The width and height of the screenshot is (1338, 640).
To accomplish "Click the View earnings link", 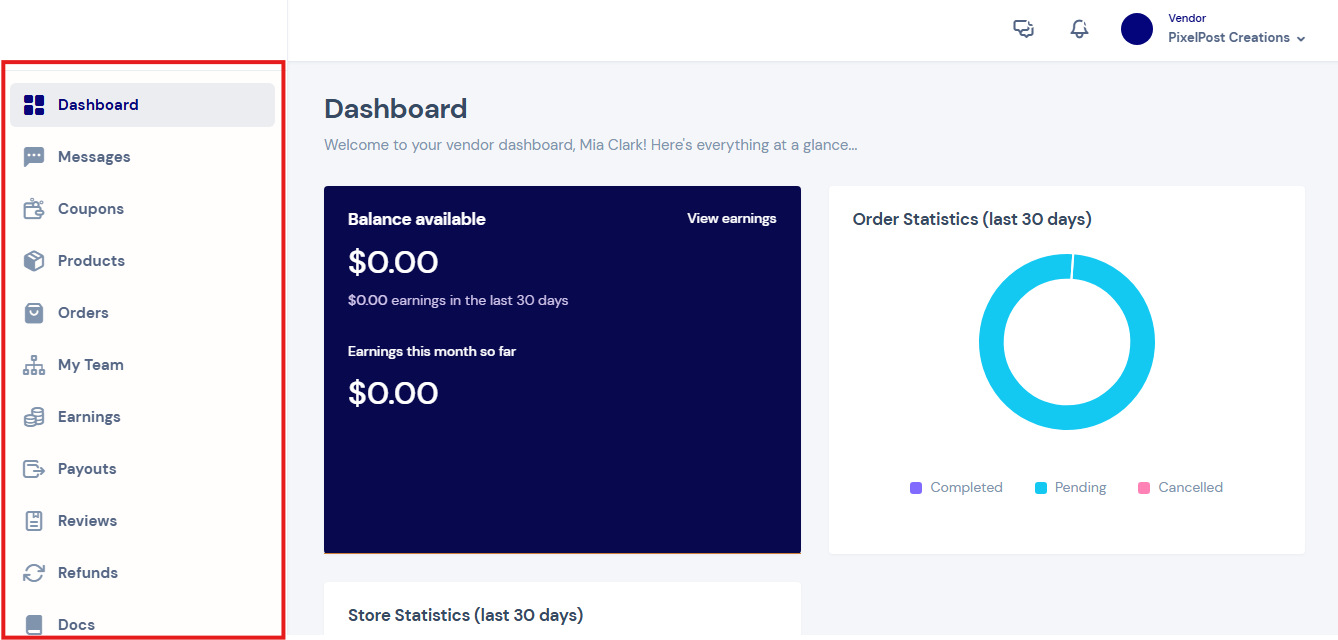I will pyautogui.click(x=732, y=218).
